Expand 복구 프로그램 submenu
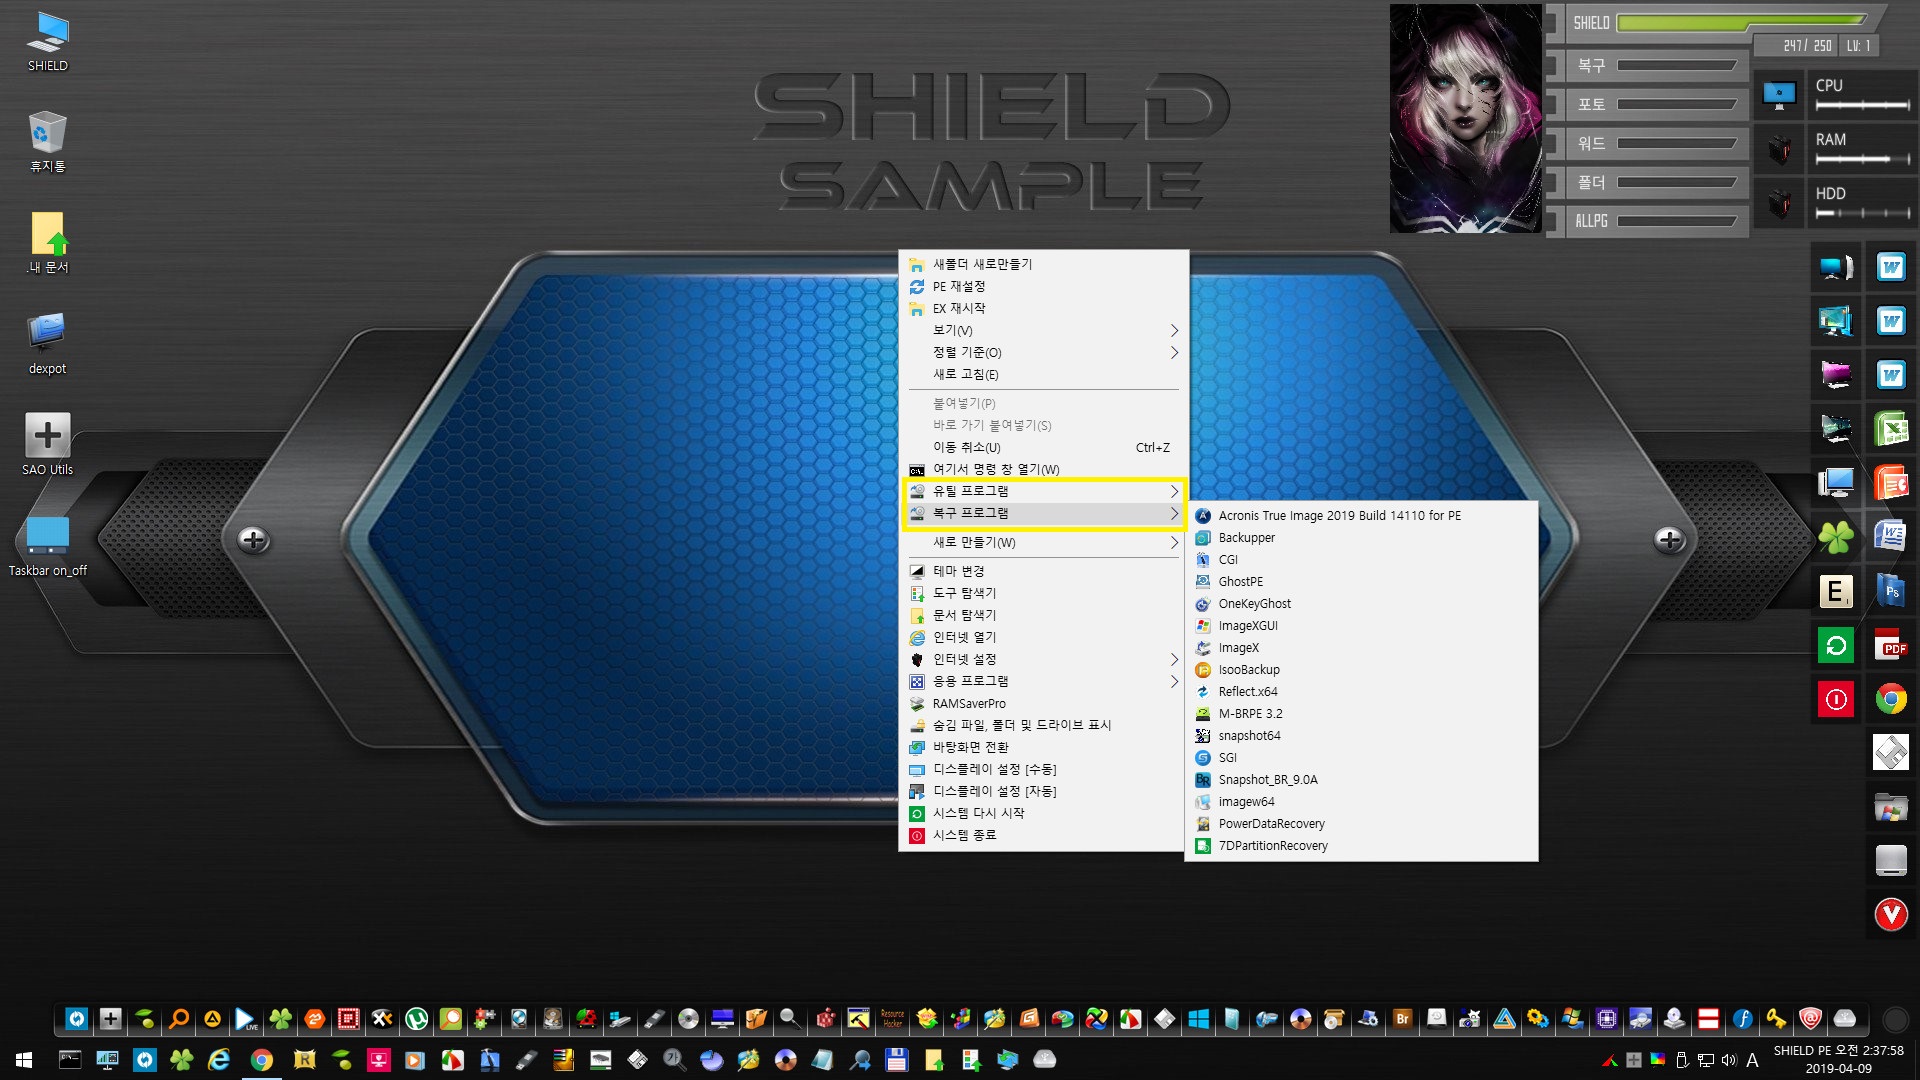The height and width of the screenshot is (1080, 1920). [1042, 512]
